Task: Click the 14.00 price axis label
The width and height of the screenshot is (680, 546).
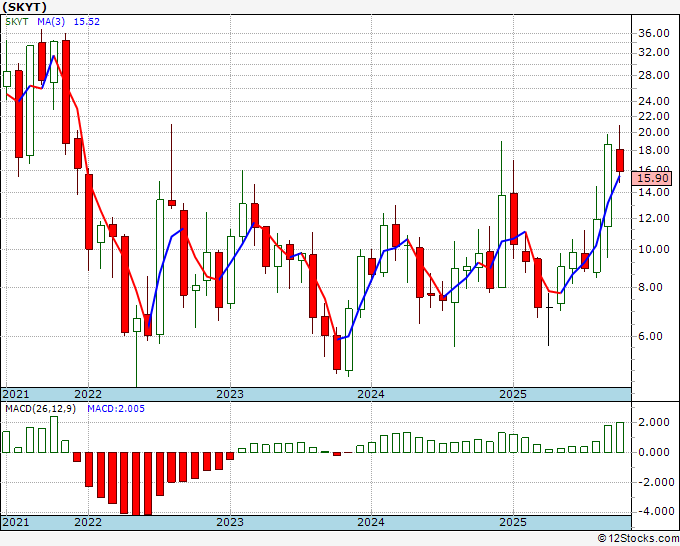Action: pyautogui.click(x=654, y=192)
